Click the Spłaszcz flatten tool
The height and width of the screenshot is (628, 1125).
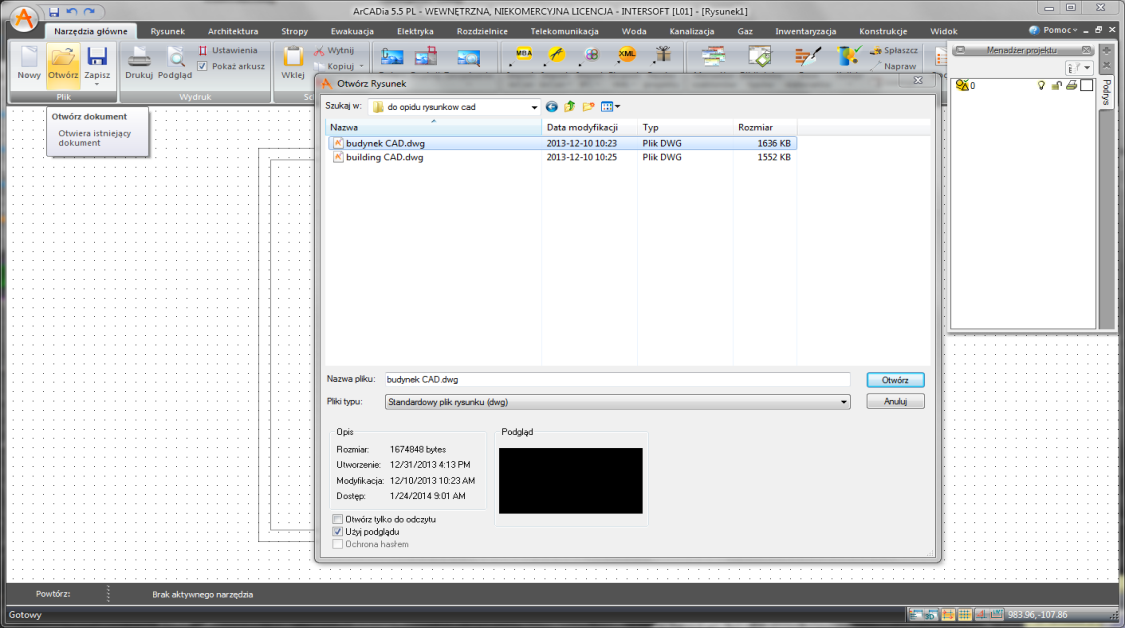click(894, 50)
